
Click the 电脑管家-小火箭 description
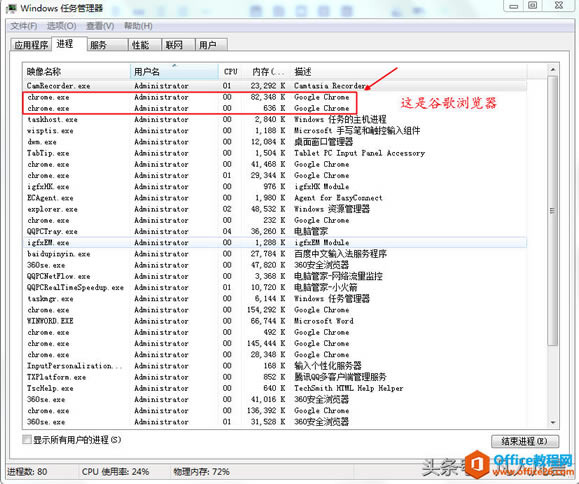(325, 288)
